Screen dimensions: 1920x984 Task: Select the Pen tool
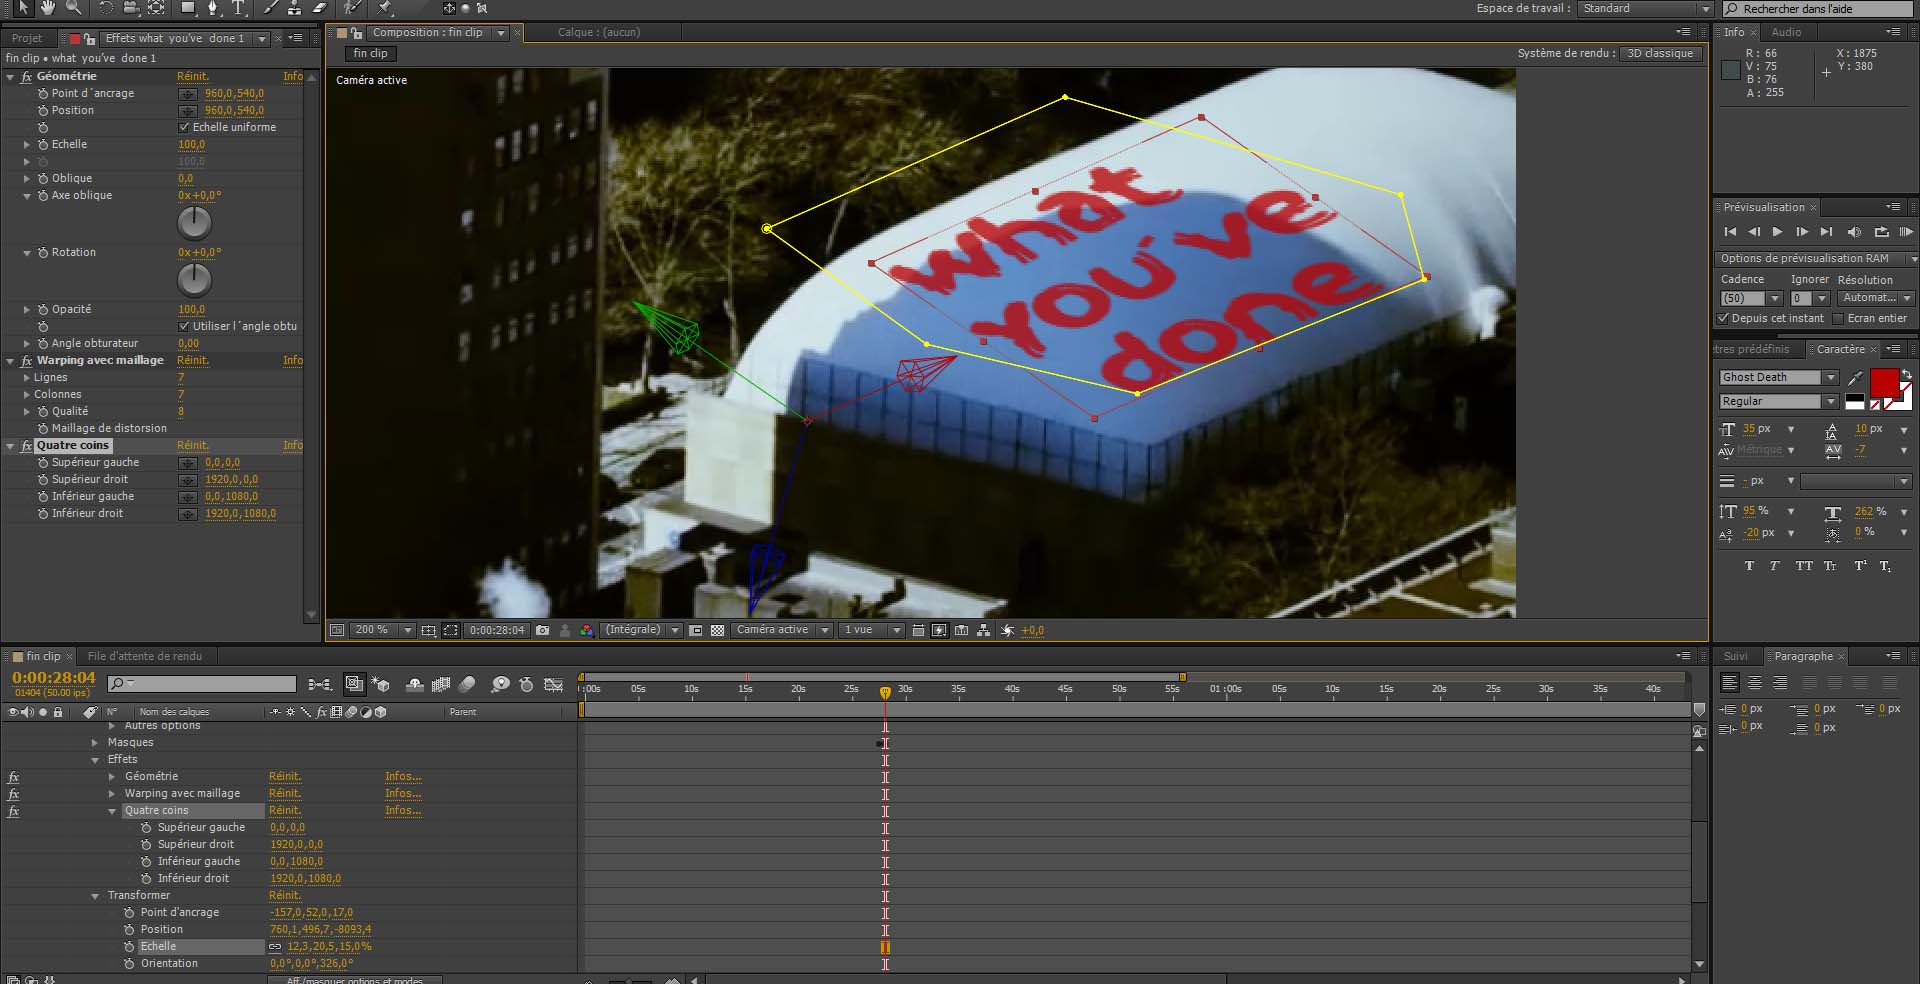[212, 8]
